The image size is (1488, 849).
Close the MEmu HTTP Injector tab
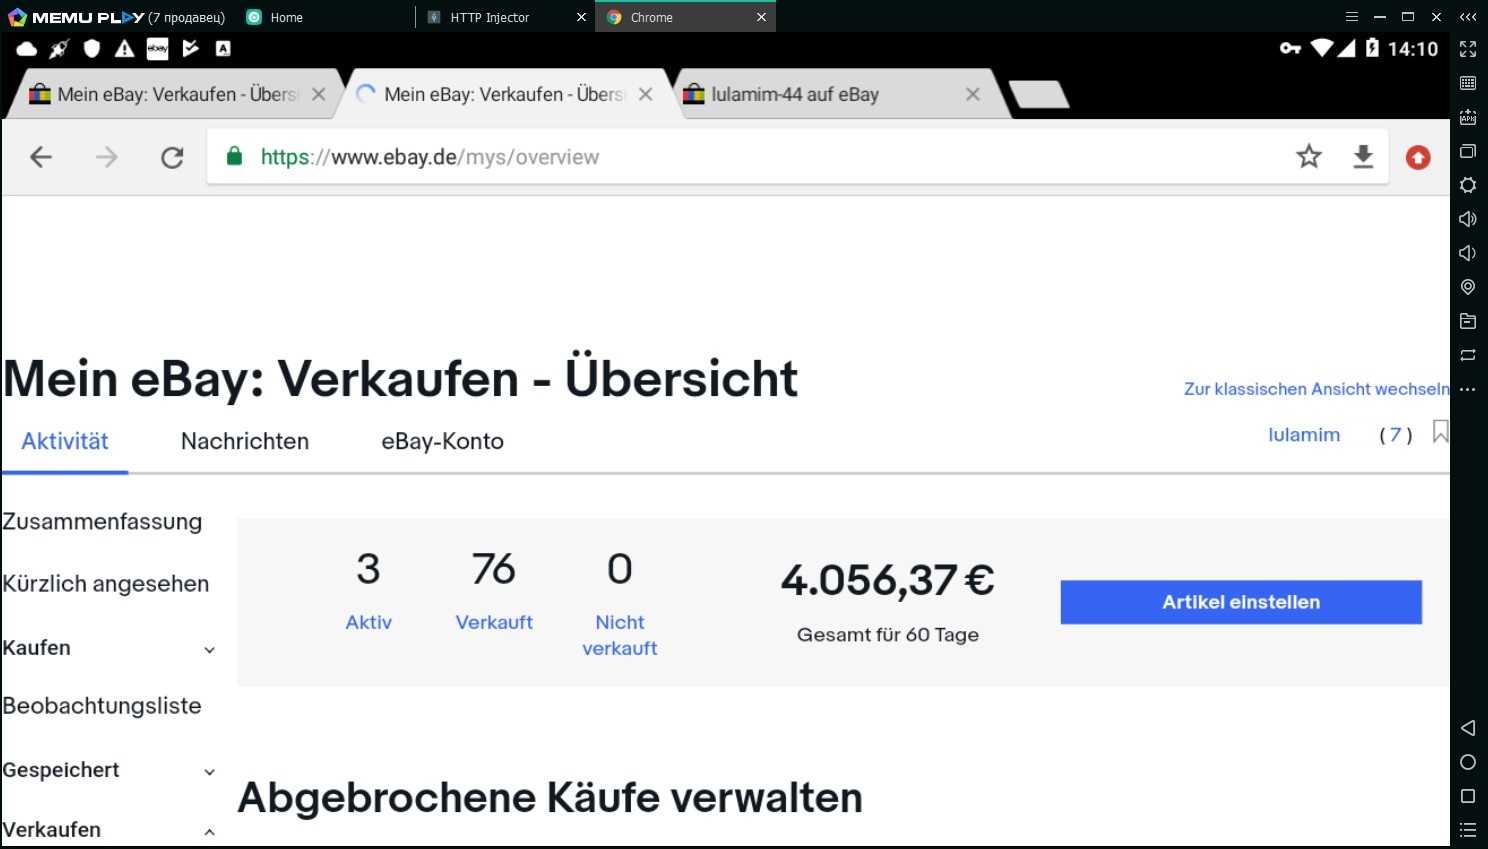pos(581,17)
